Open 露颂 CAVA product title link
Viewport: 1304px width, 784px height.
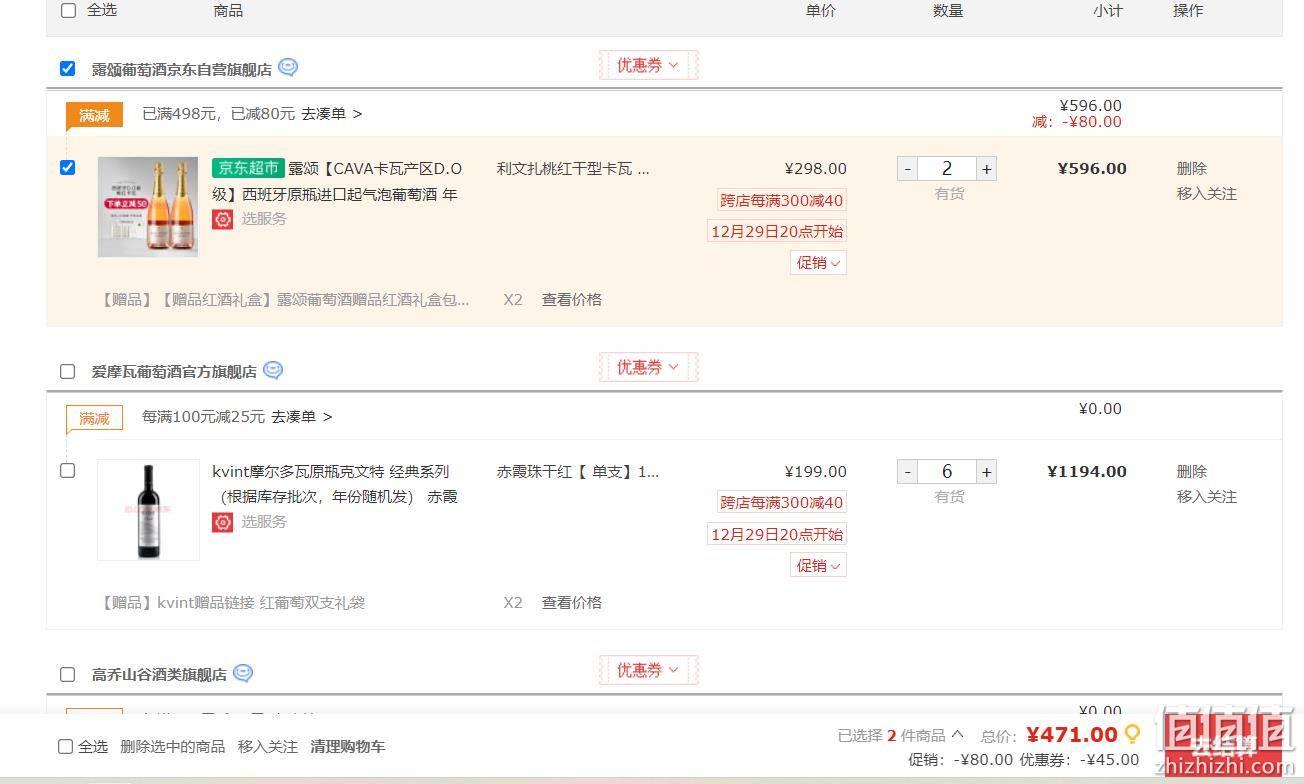[x=338, y=181]
